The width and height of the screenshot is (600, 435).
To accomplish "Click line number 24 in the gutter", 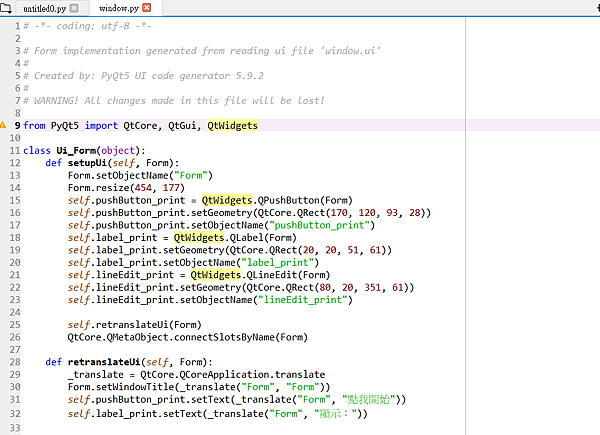I will [15, 312].
